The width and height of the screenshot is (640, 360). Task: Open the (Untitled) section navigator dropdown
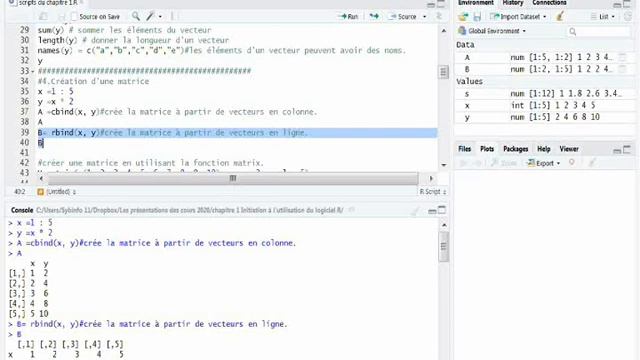(56, 191)
